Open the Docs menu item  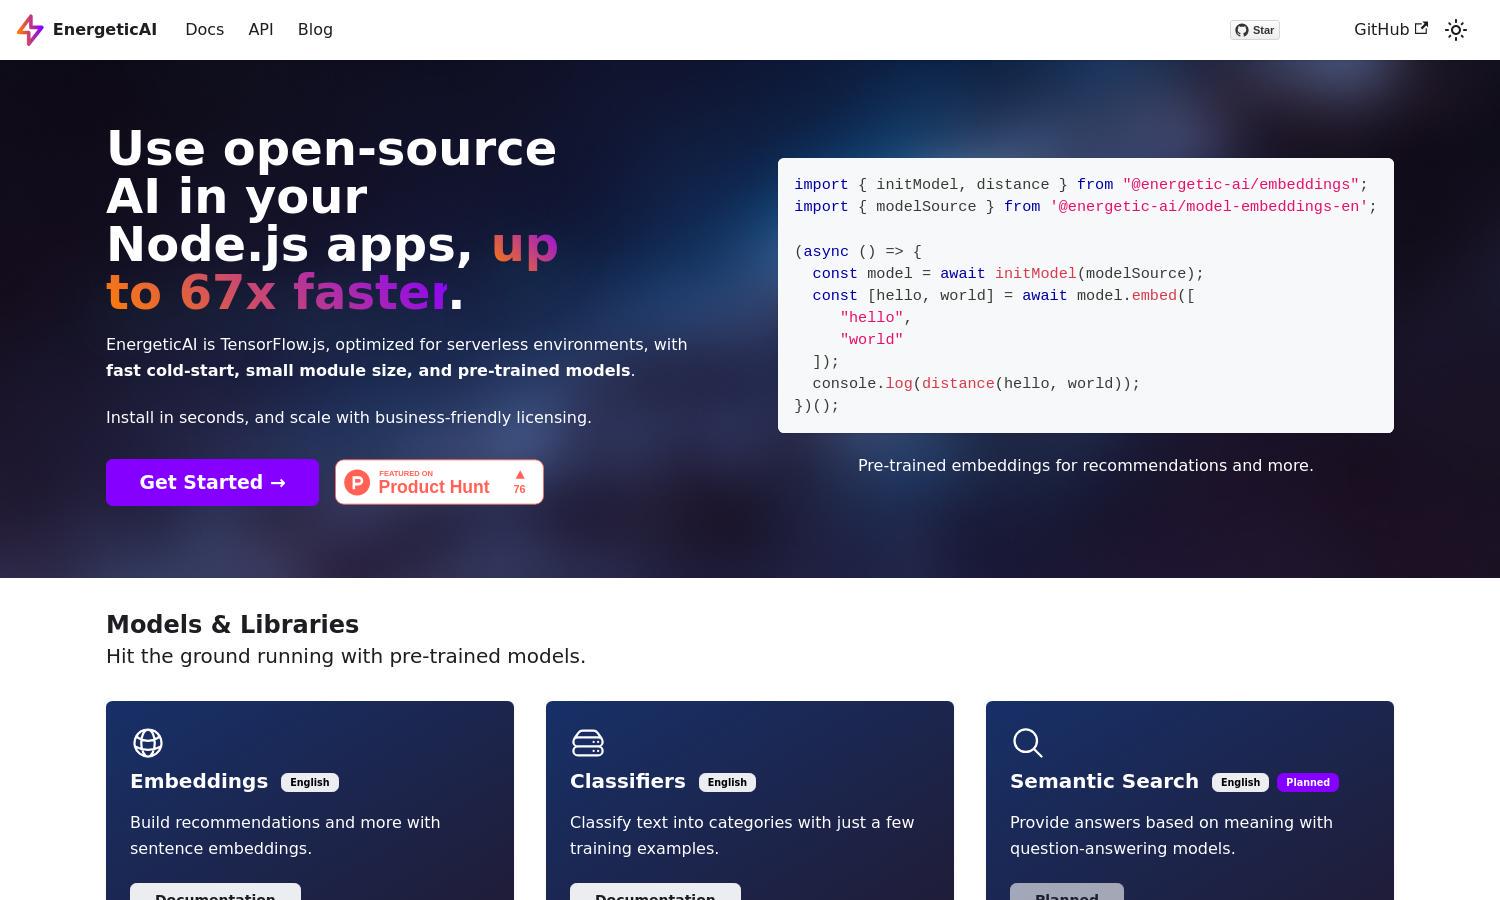coord(204,30)
